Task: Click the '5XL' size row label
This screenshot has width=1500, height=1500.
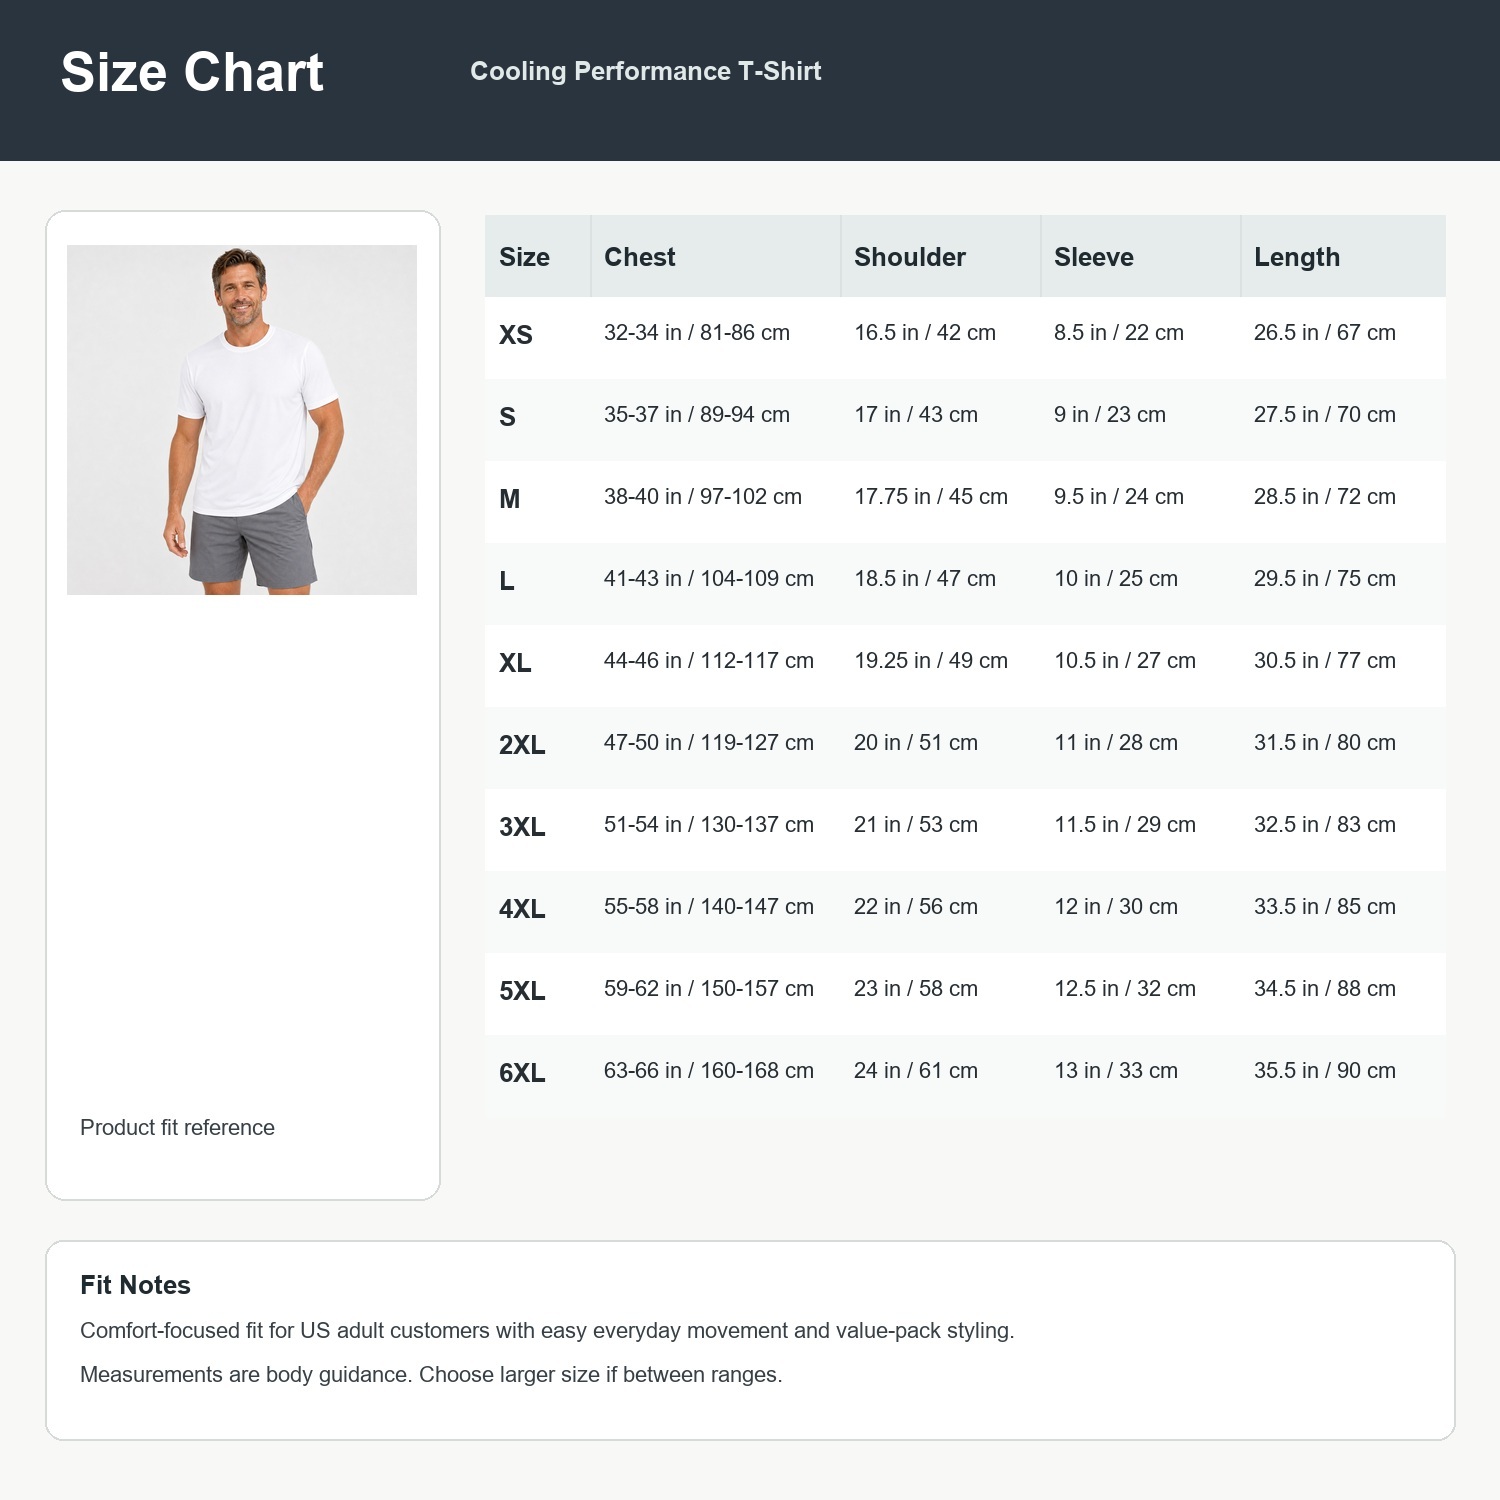Action: click(x=522, y=991)
